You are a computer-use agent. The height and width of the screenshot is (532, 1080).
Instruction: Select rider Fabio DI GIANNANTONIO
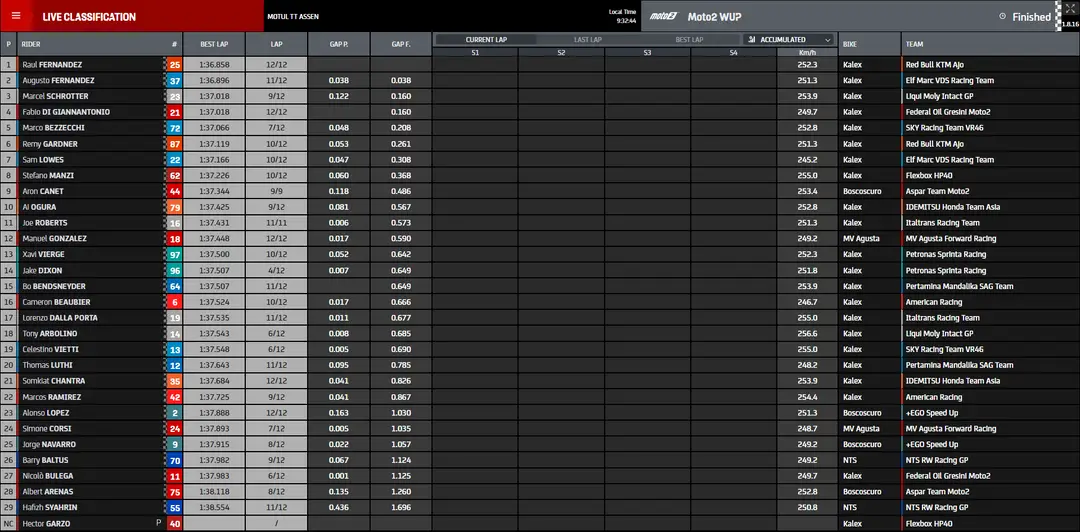click(65, 112)
